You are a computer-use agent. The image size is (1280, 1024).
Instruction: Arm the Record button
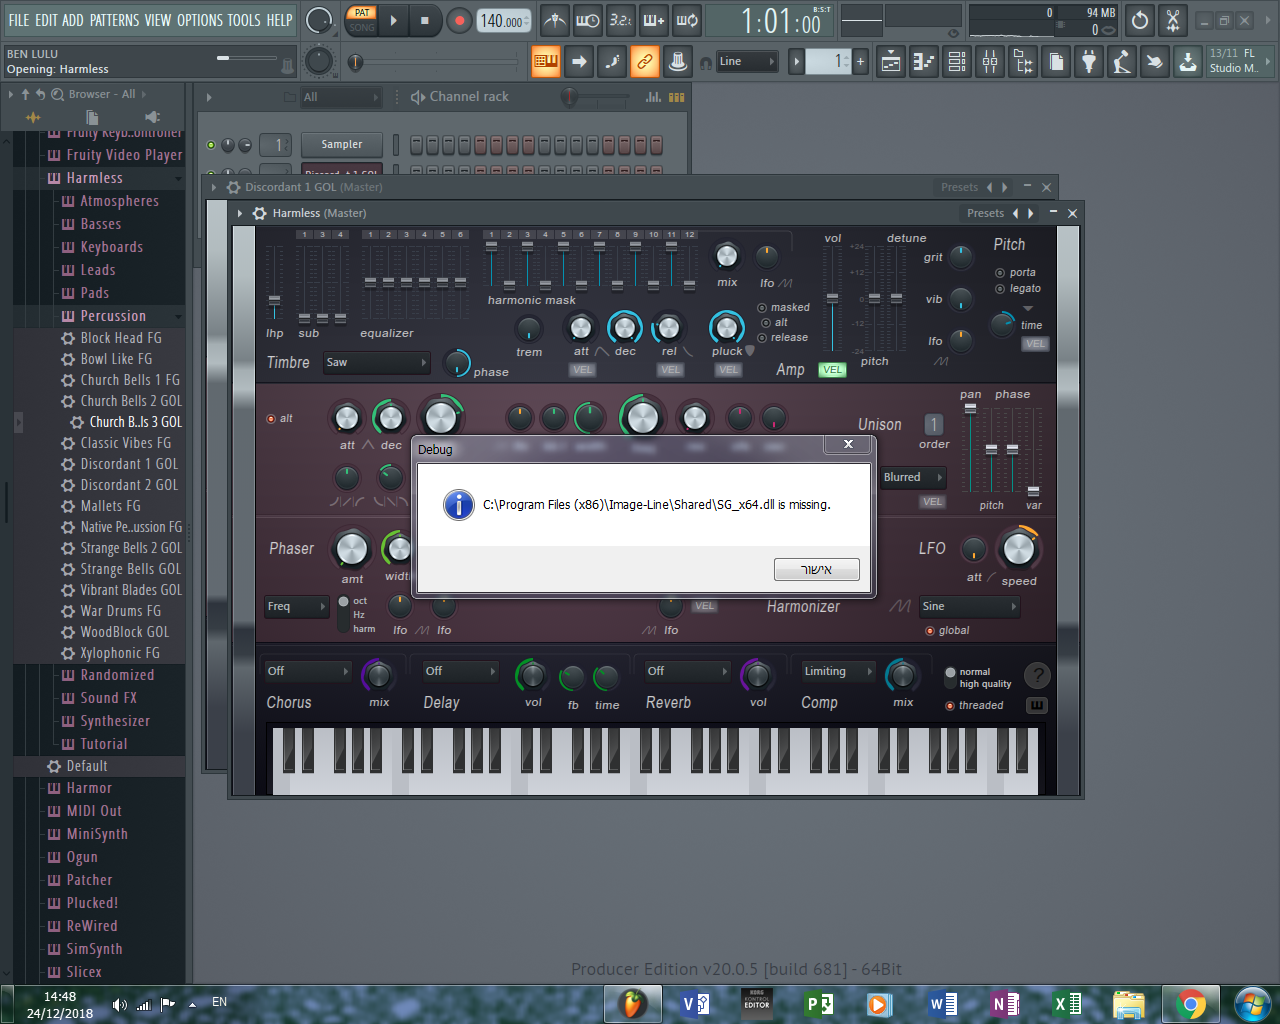tap(459, 20)
